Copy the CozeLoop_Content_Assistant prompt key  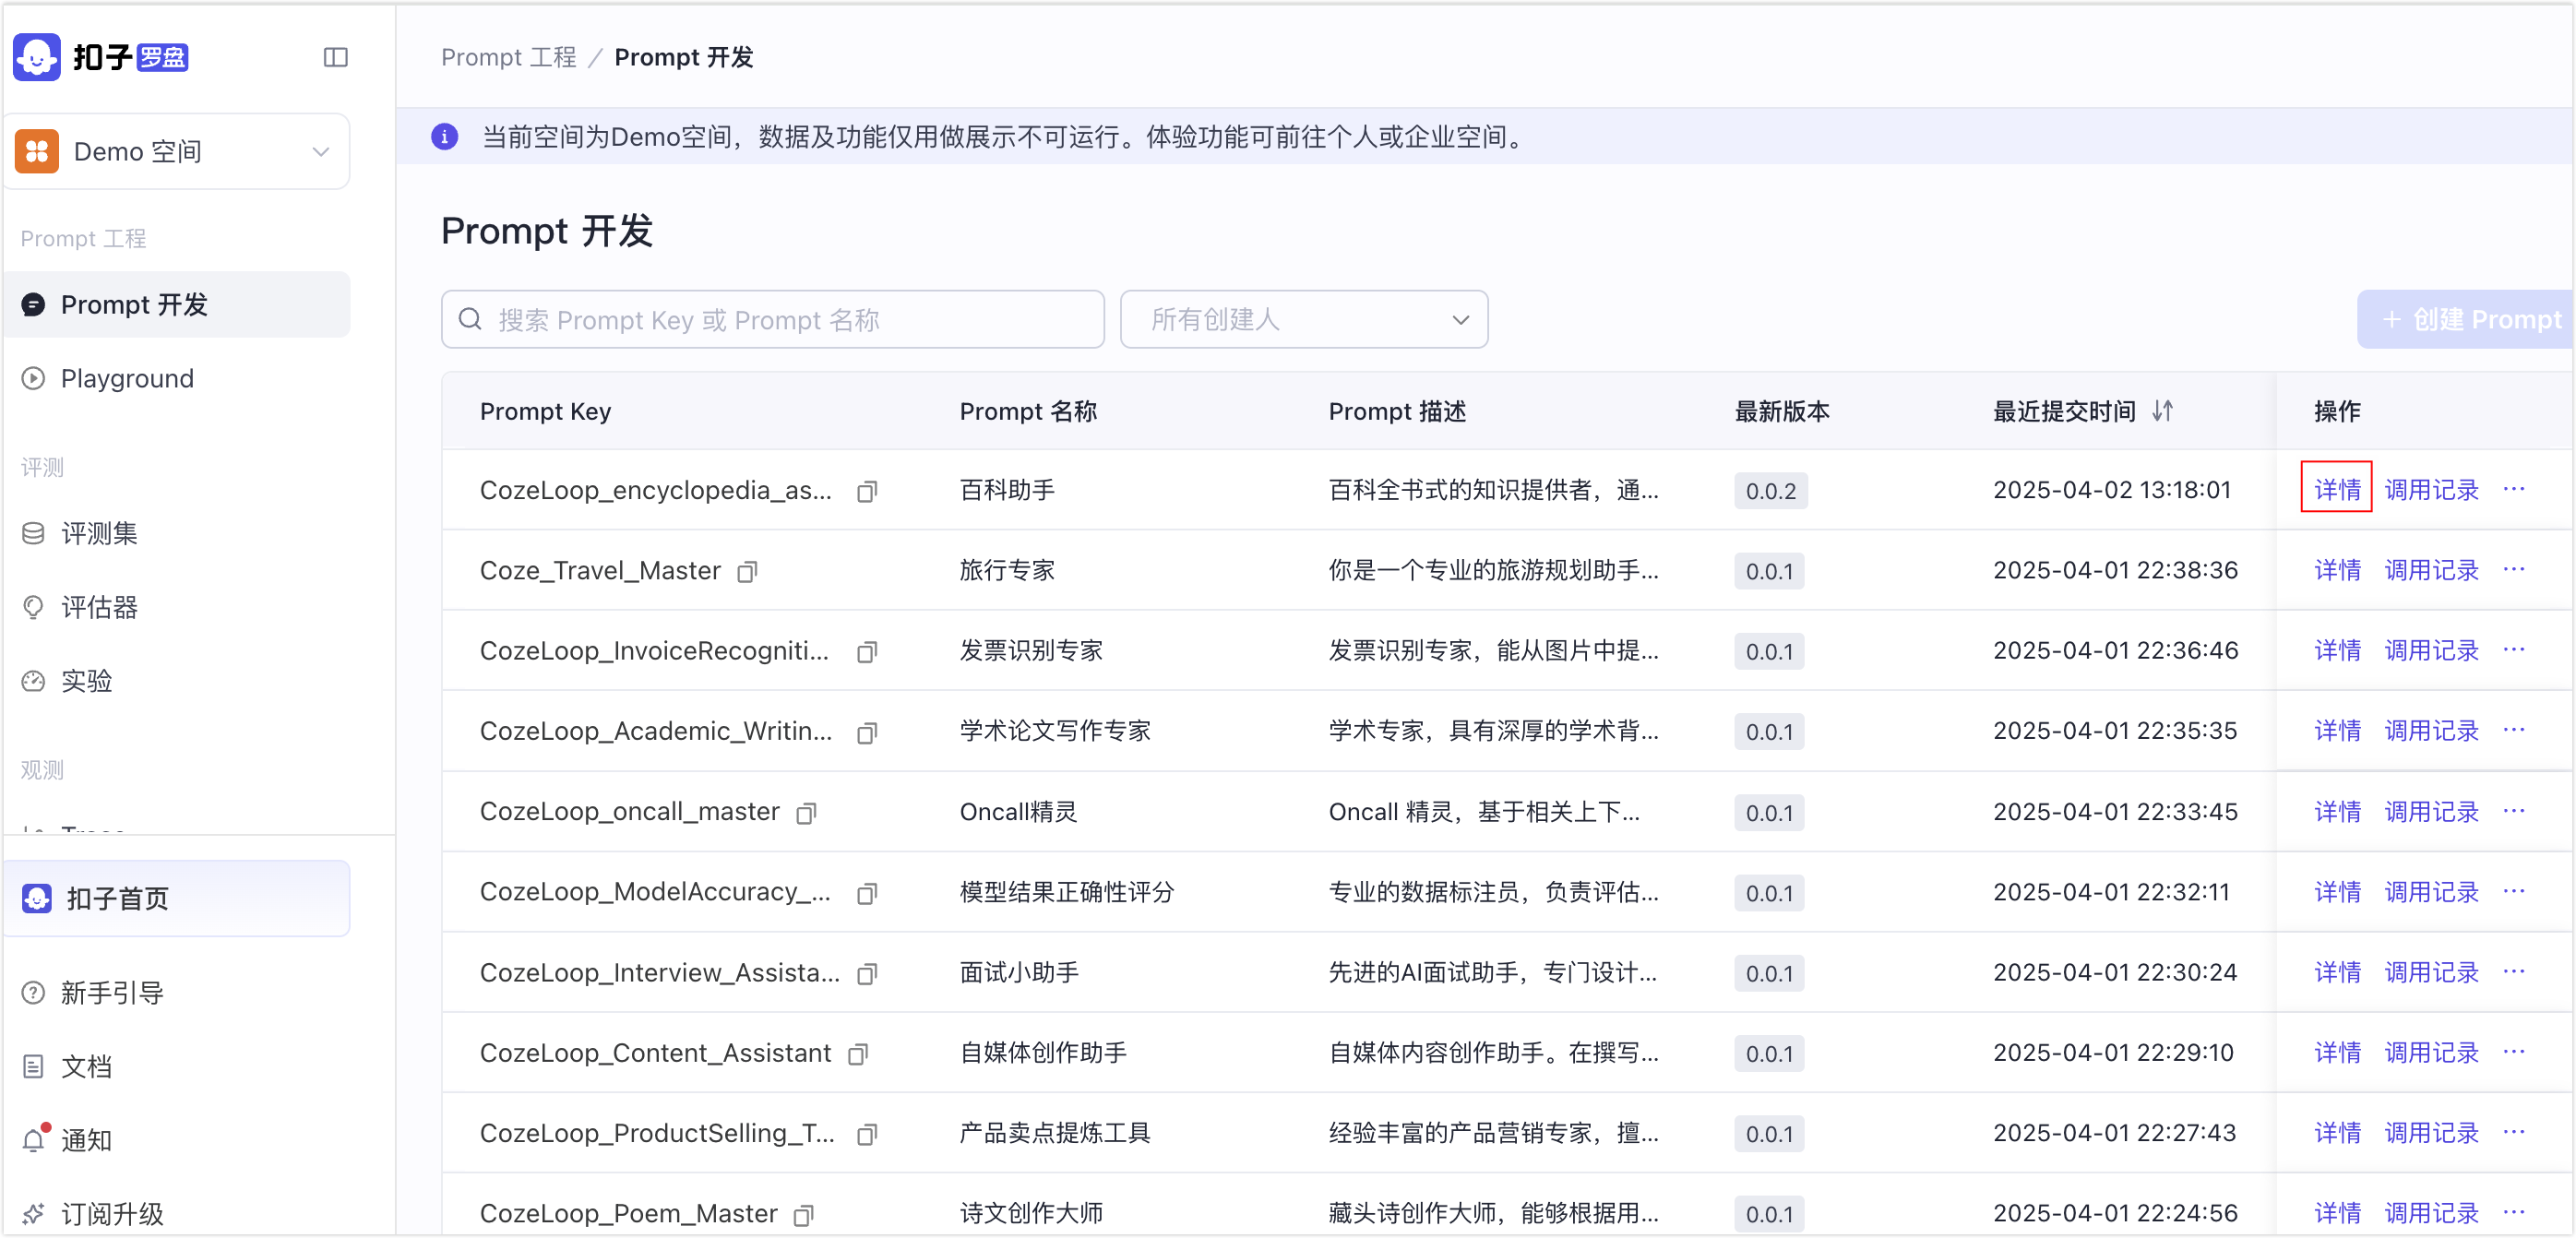[858, 1054]
